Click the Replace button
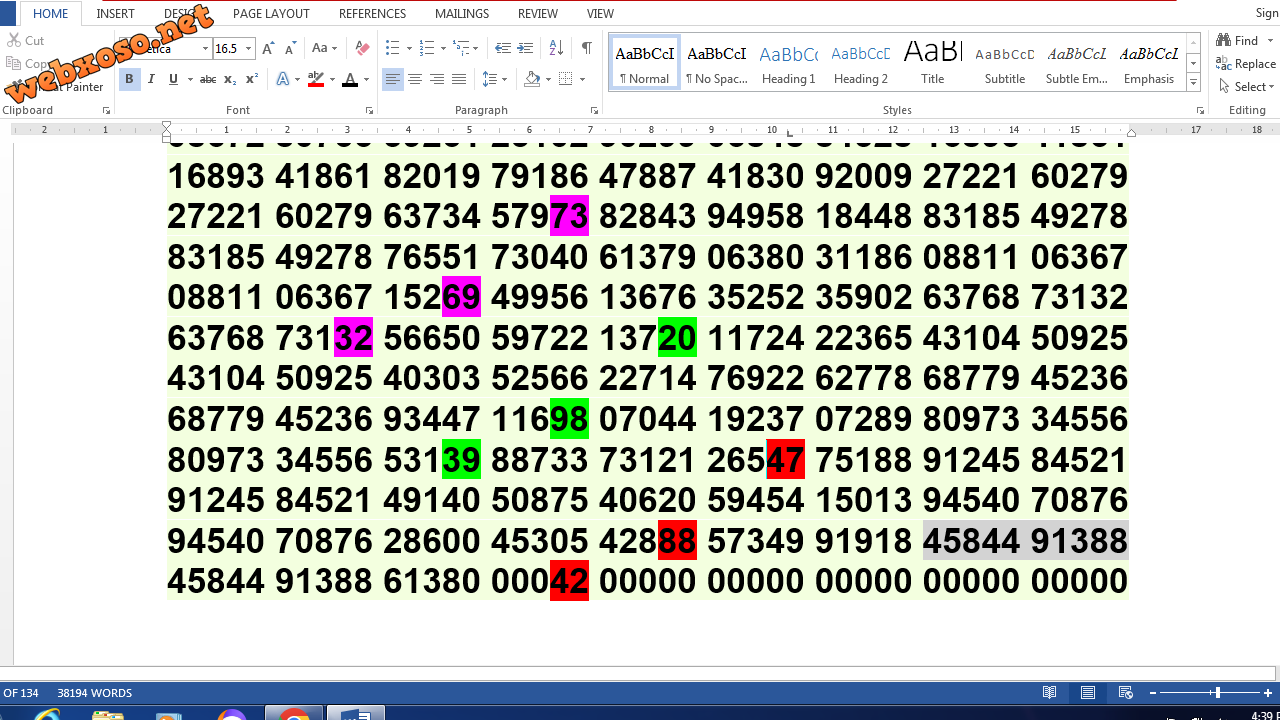 1247,64
